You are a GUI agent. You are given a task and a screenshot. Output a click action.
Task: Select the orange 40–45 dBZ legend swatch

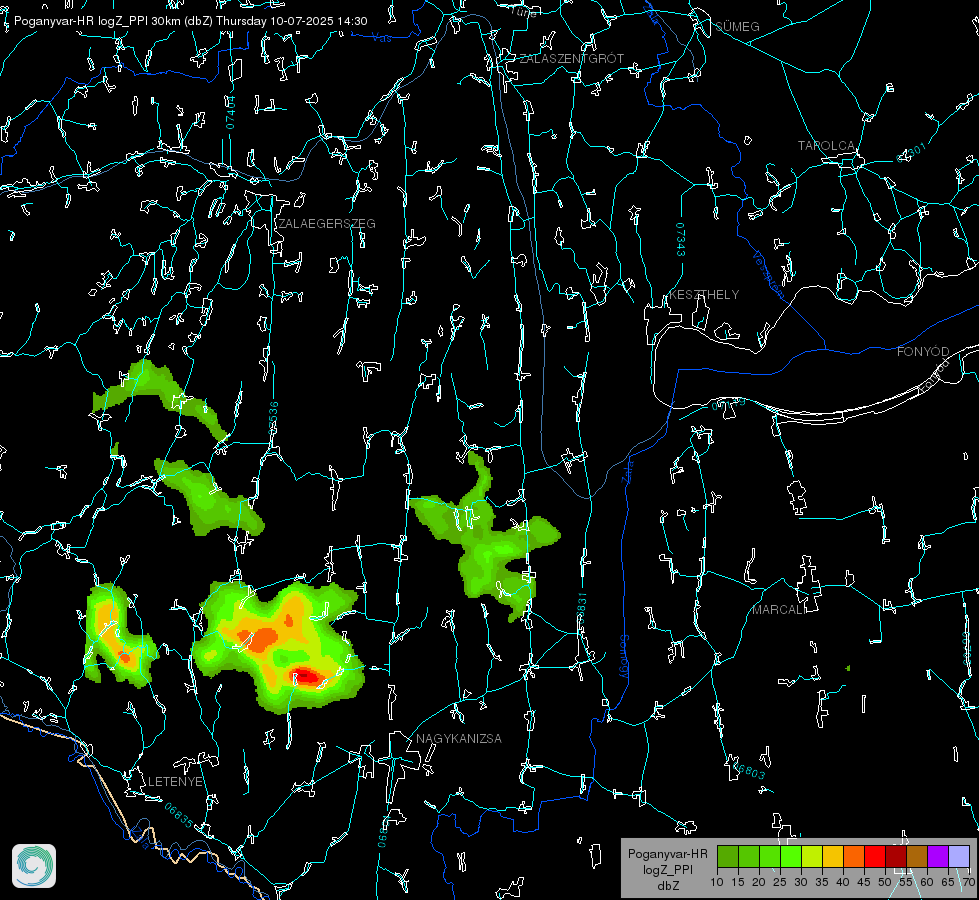(854, 856)
